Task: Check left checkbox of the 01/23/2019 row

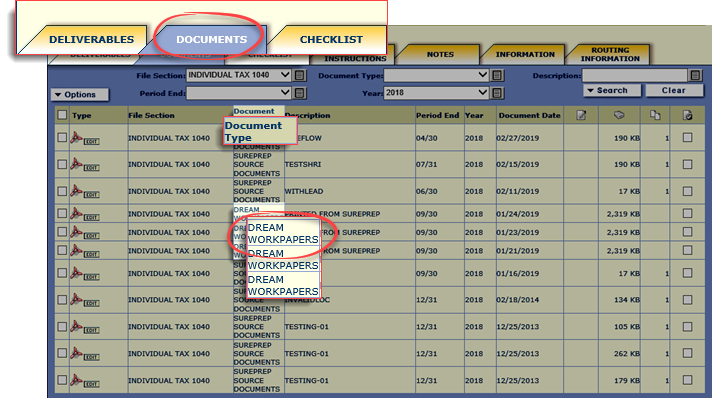Action: tap(62, 232)
